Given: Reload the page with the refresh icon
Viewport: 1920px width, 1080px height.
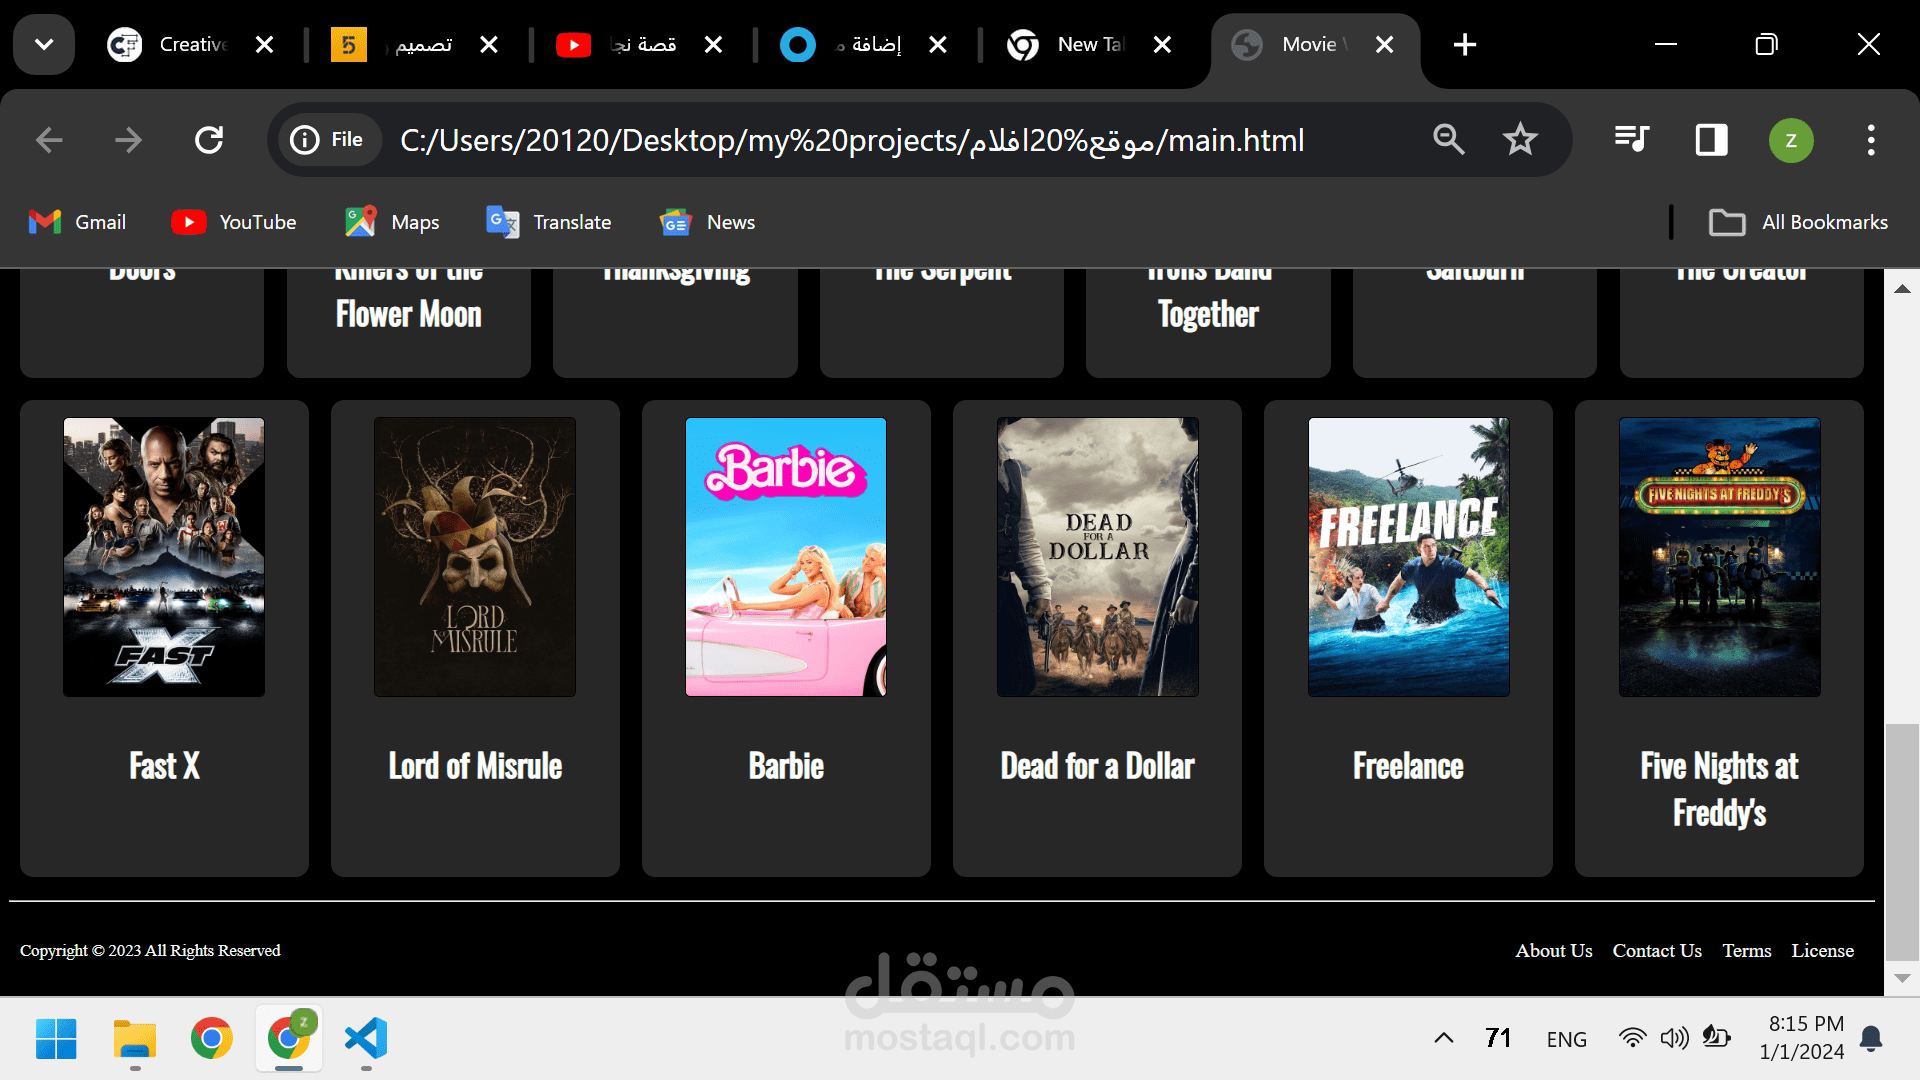Looking at the screenshot, I should click(x=209, y=140).
